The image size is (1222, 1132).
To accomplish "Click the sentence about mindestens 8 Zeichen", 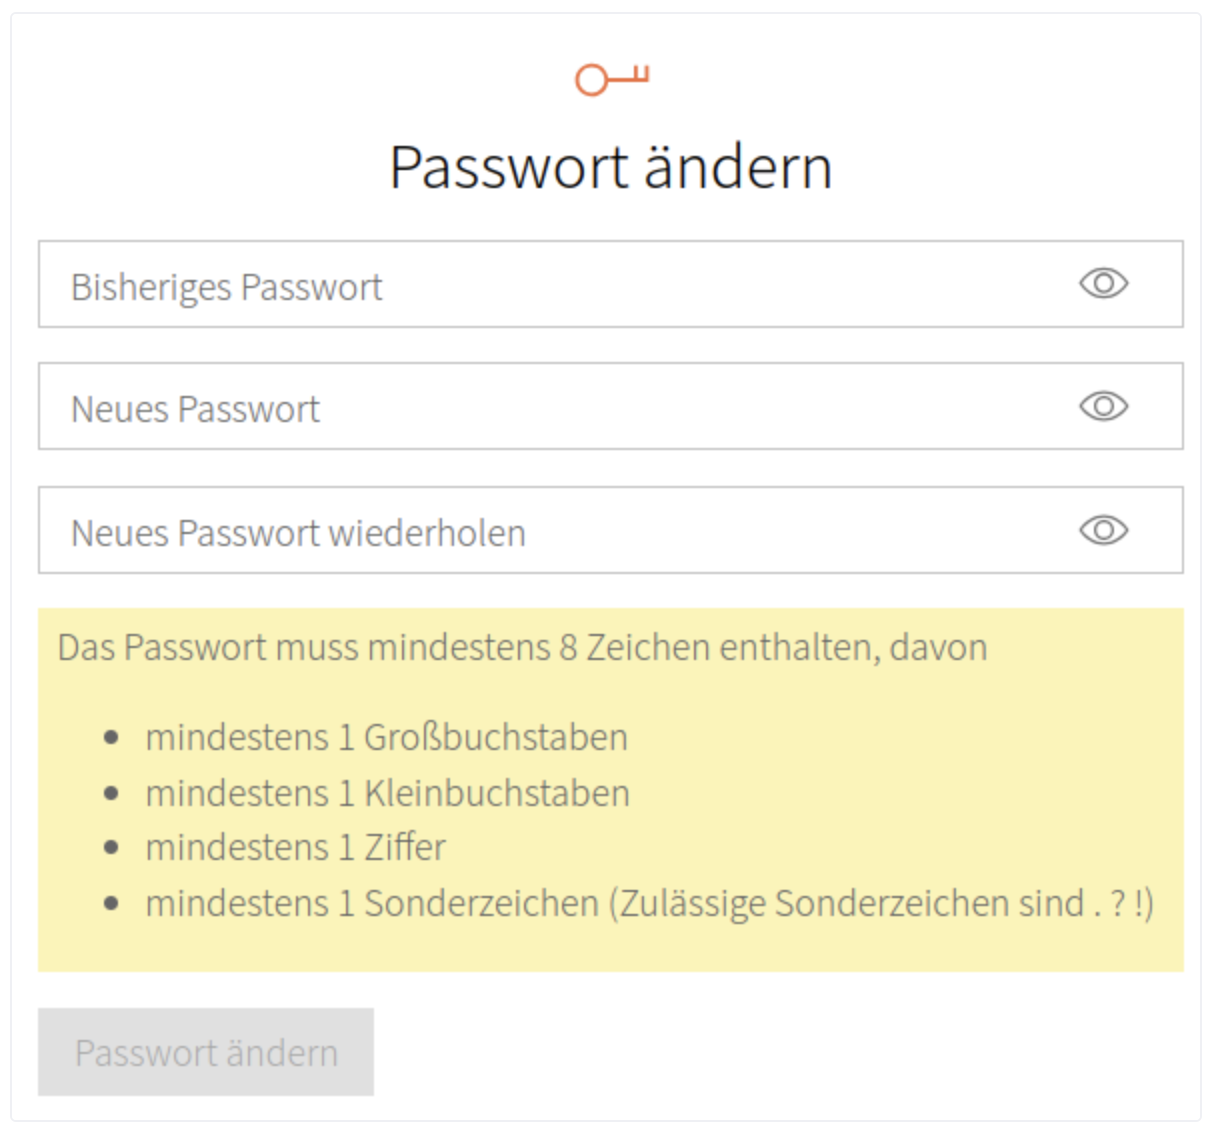I will click(x=522, y=648).
